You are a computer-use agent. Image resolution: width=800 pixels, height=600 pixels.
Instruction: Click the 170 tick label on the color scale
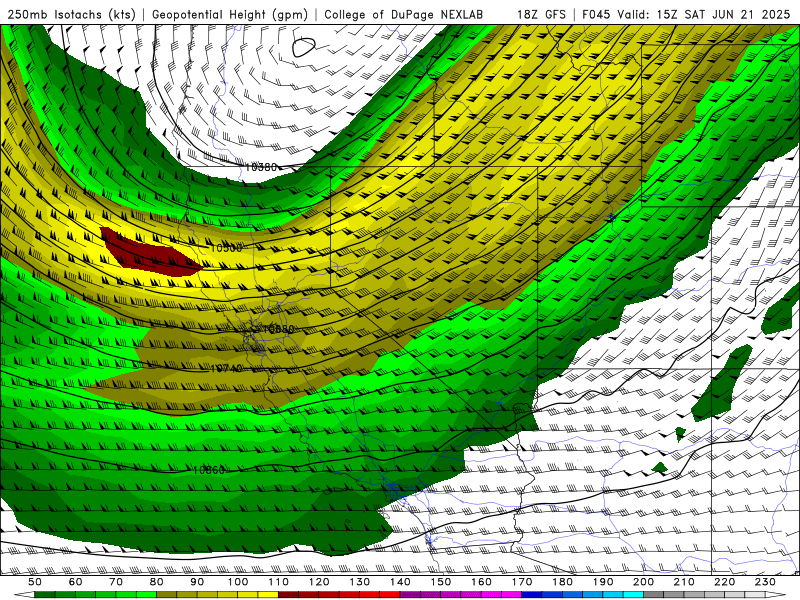522,582
